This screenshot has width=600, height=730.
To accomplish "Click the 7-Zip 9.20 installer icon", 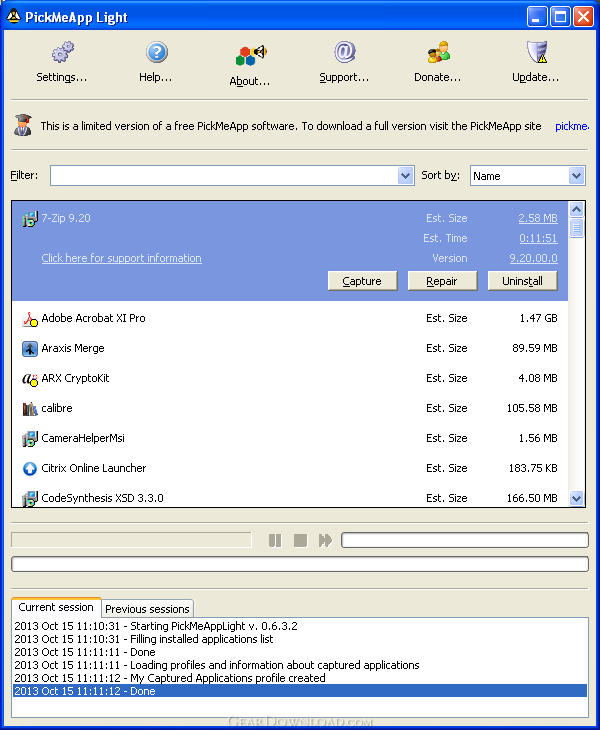I will click(x=30, y=218).
